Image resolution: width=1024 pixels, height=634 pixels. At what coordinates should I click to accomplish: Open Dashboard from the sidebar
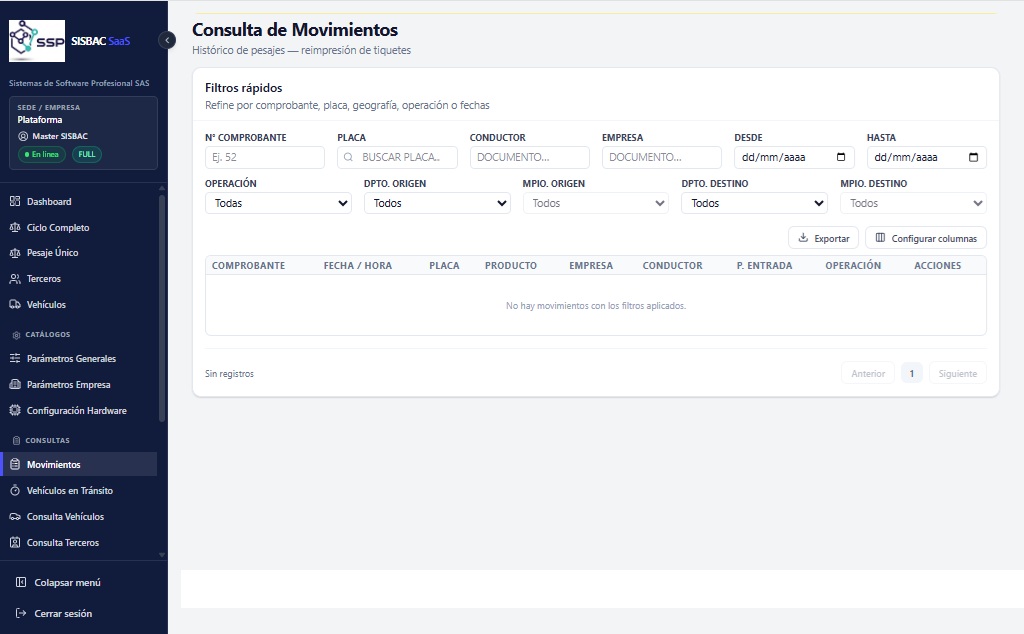pyautogui.click(x=78, y=201)
